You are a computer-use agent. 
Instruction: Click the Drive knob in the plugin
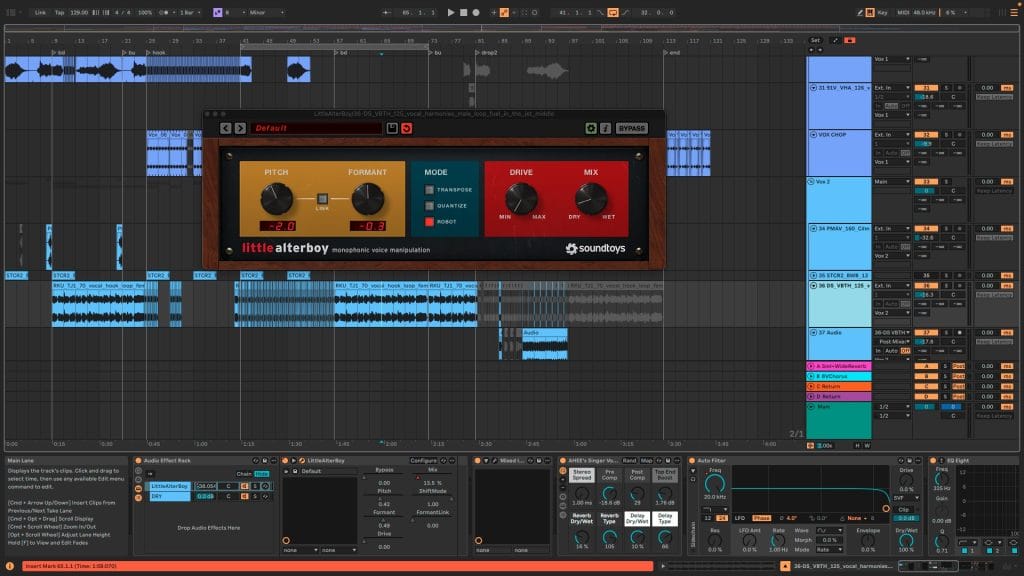(520, 199)
